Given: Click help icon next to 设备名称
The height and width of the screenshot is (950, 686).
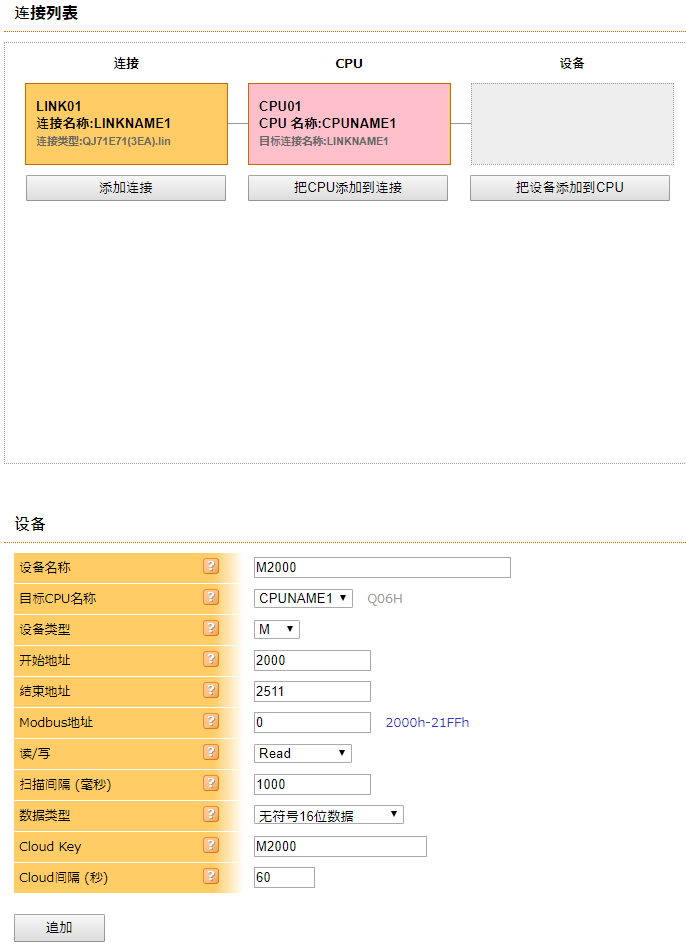Looking at the screenshot, I should tap(211, 567).
